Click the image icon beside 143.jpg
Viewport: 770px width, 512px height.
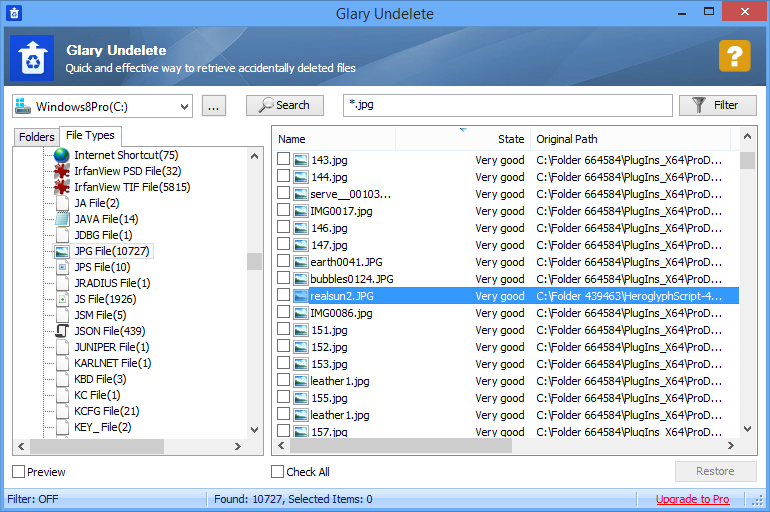coord(301,160)
